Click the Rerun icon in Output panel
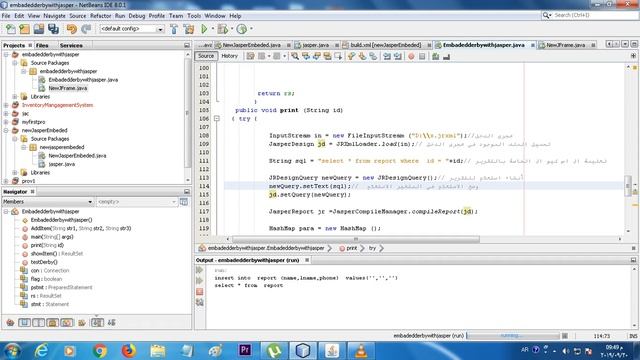The image size is (640, 360). coord(200,270)
